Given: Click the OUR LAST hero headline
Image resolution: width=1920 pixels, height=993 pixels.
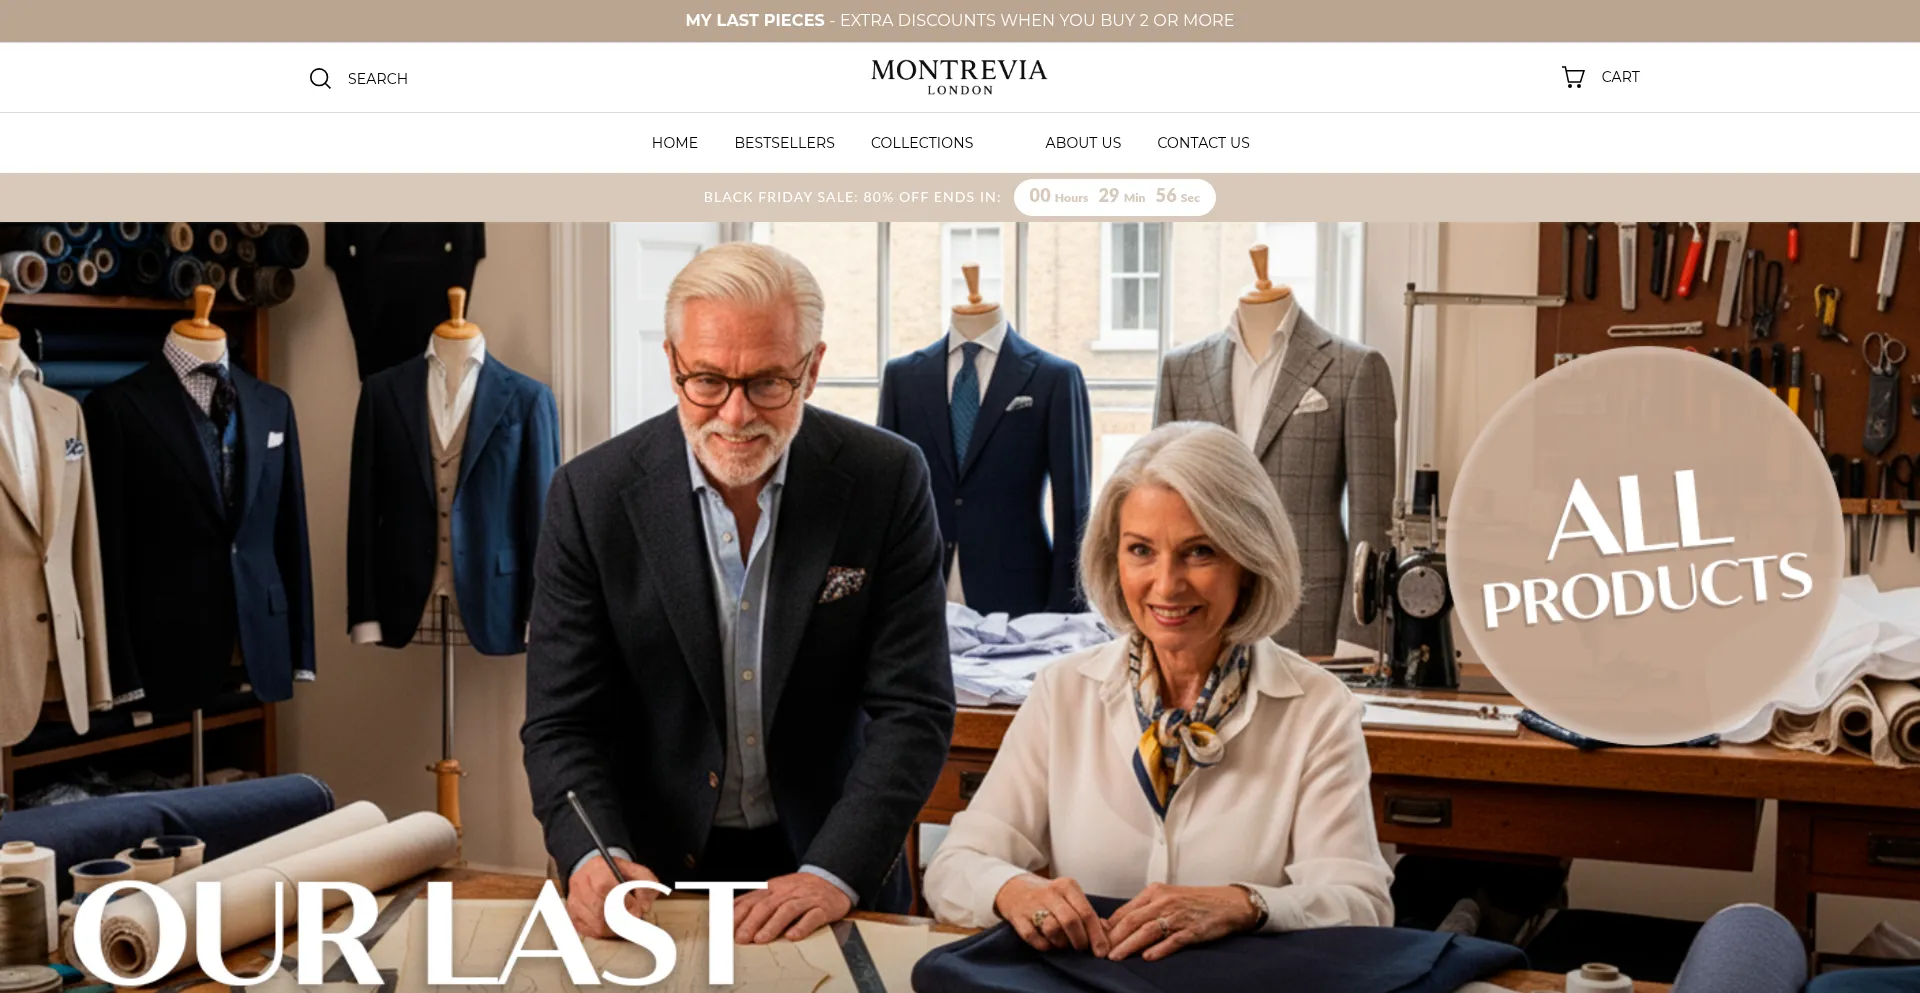Looking at the screenshot, I should pos(420,933).
